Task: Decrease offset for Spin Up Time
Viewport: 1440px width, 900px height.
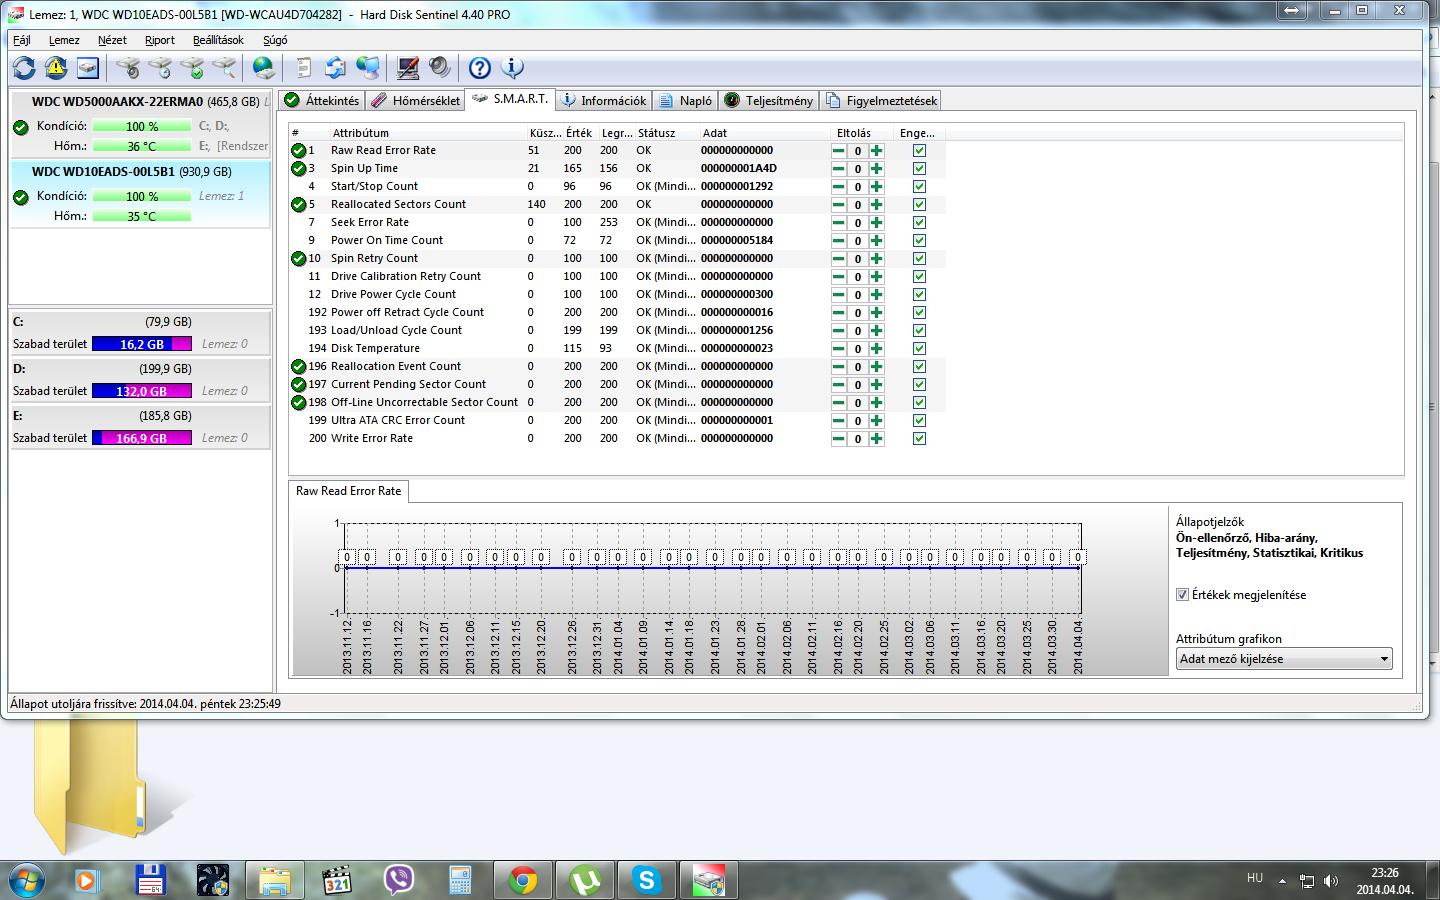Action: click(839, 169)
